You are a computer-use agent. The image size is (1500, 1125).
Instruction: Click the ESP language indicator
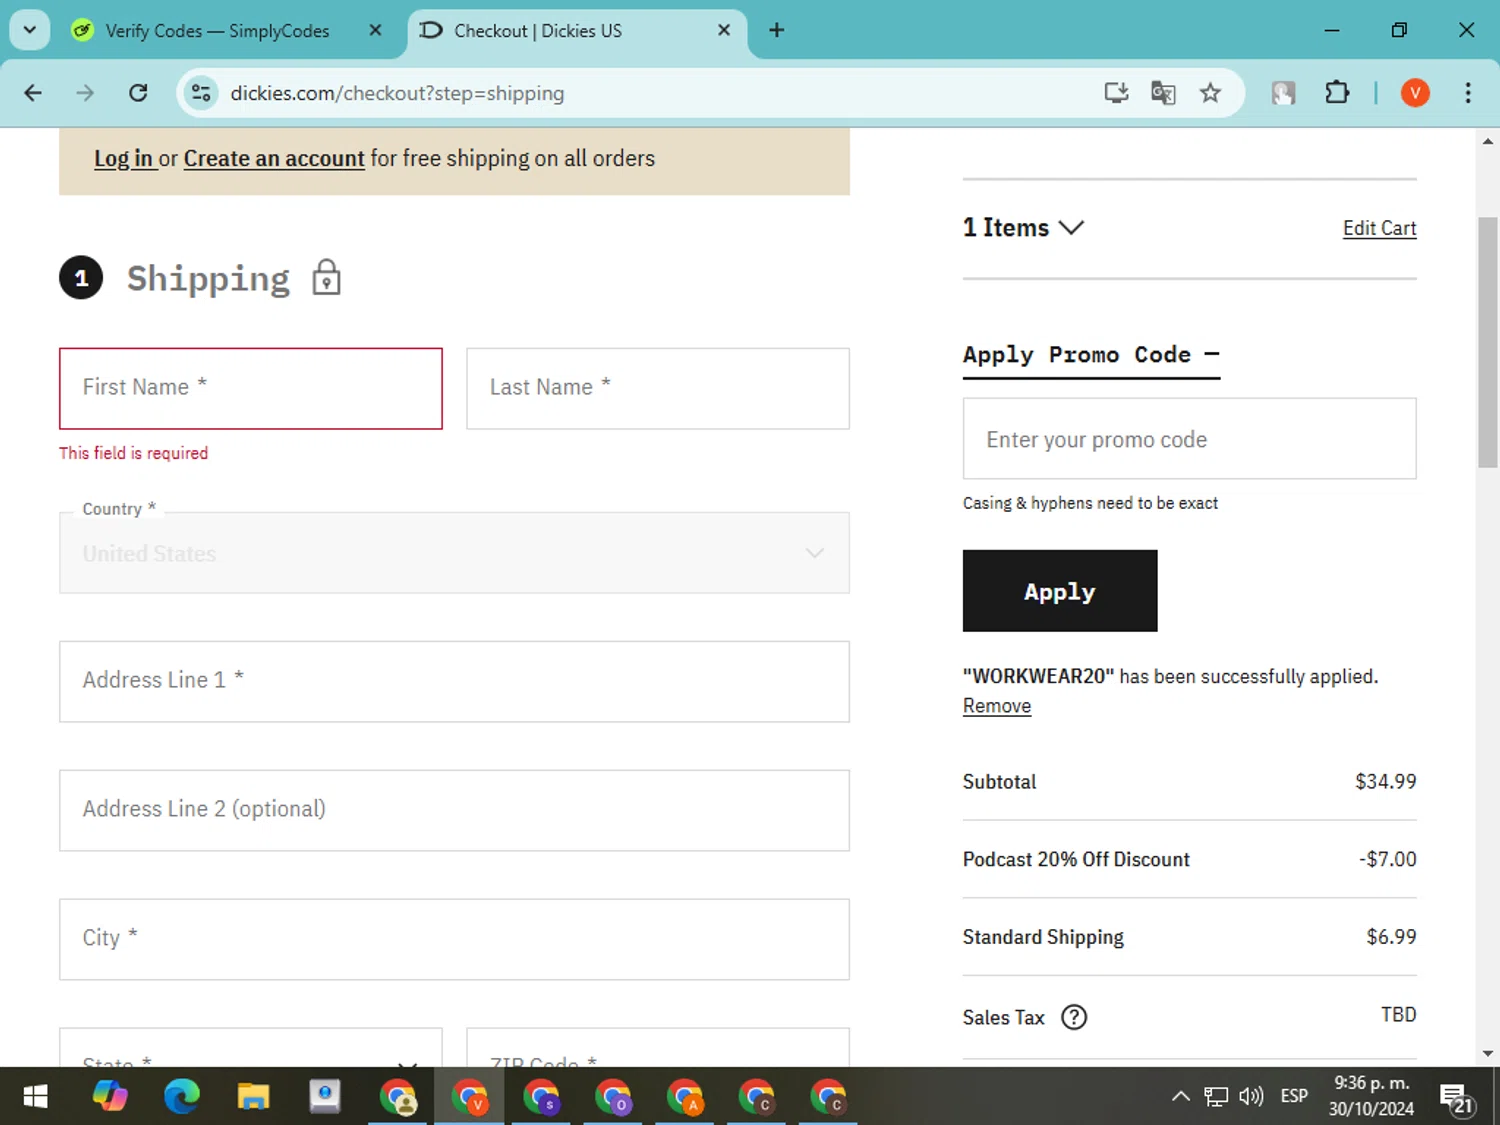pos(1293,1097)
